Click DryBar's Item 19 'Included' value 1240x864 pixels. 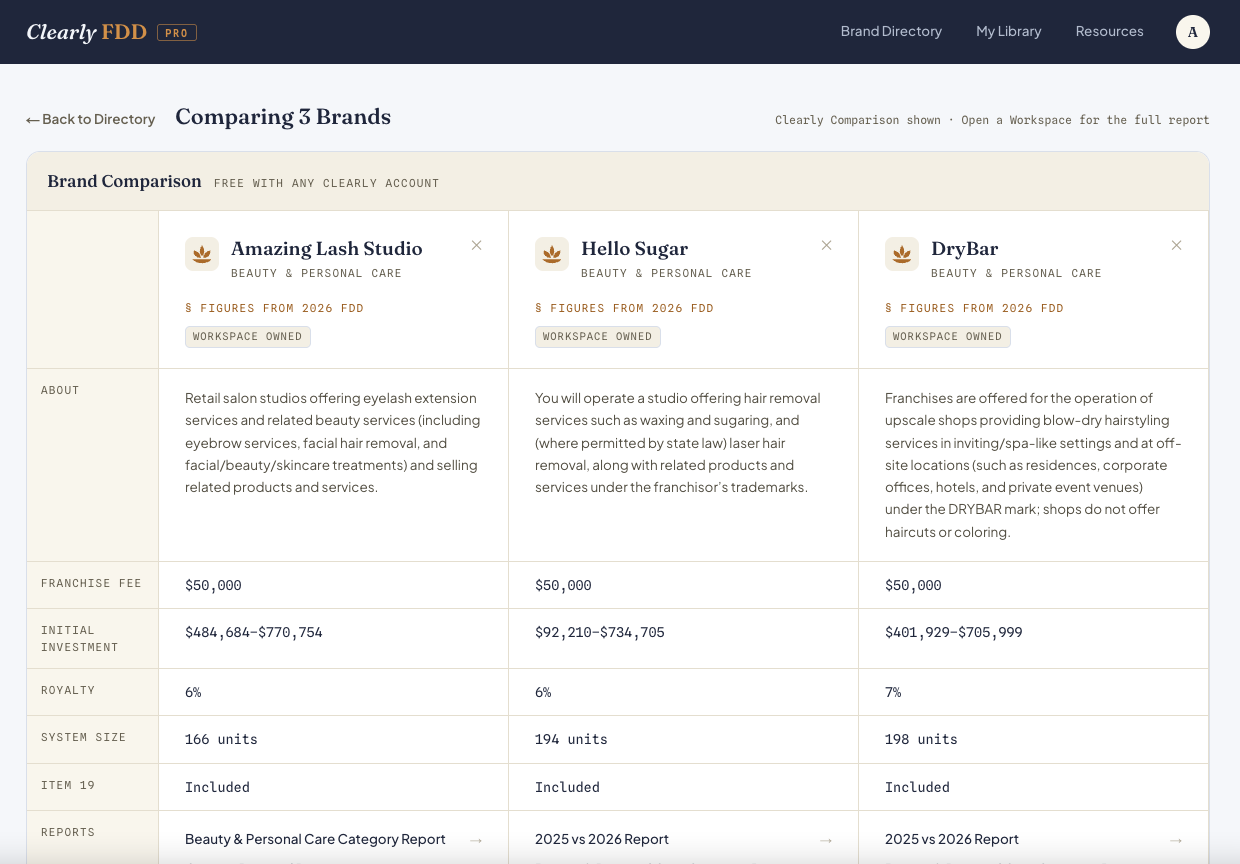click(x=917, y=787)
